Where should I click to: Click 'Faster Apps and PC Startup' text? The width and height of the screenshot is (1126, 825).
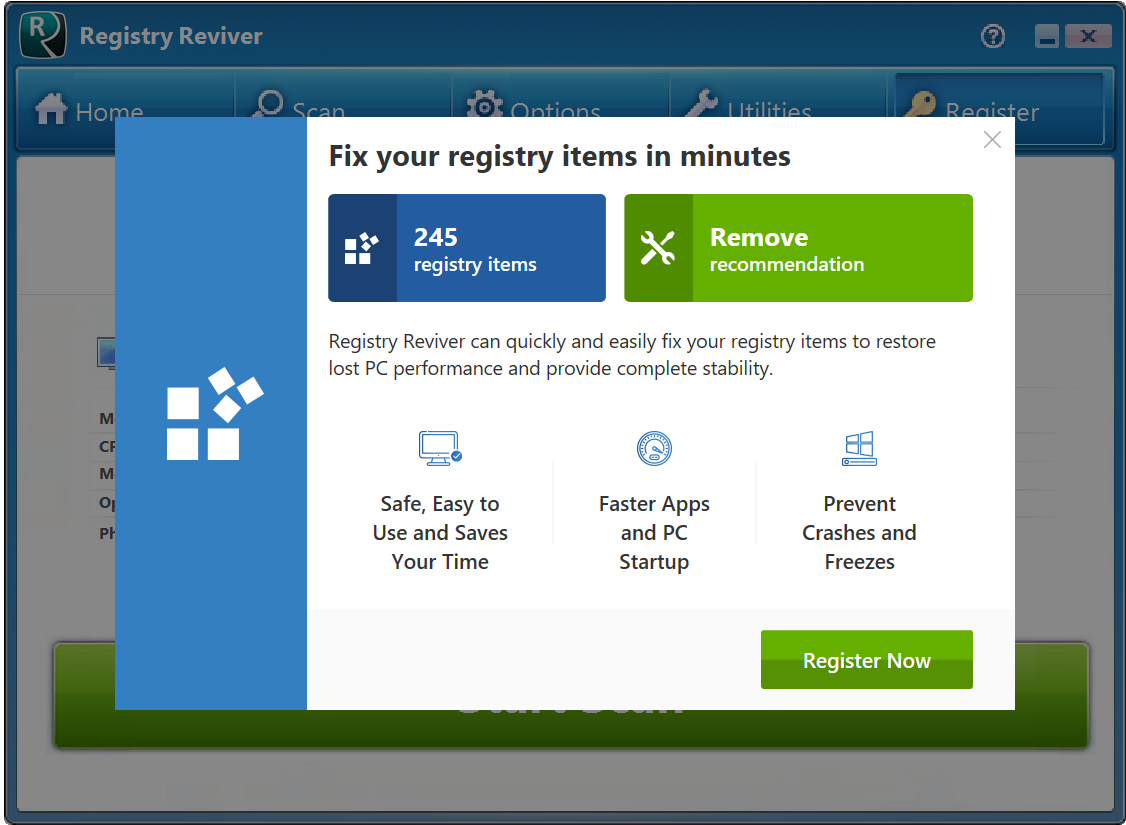point(654,532)
